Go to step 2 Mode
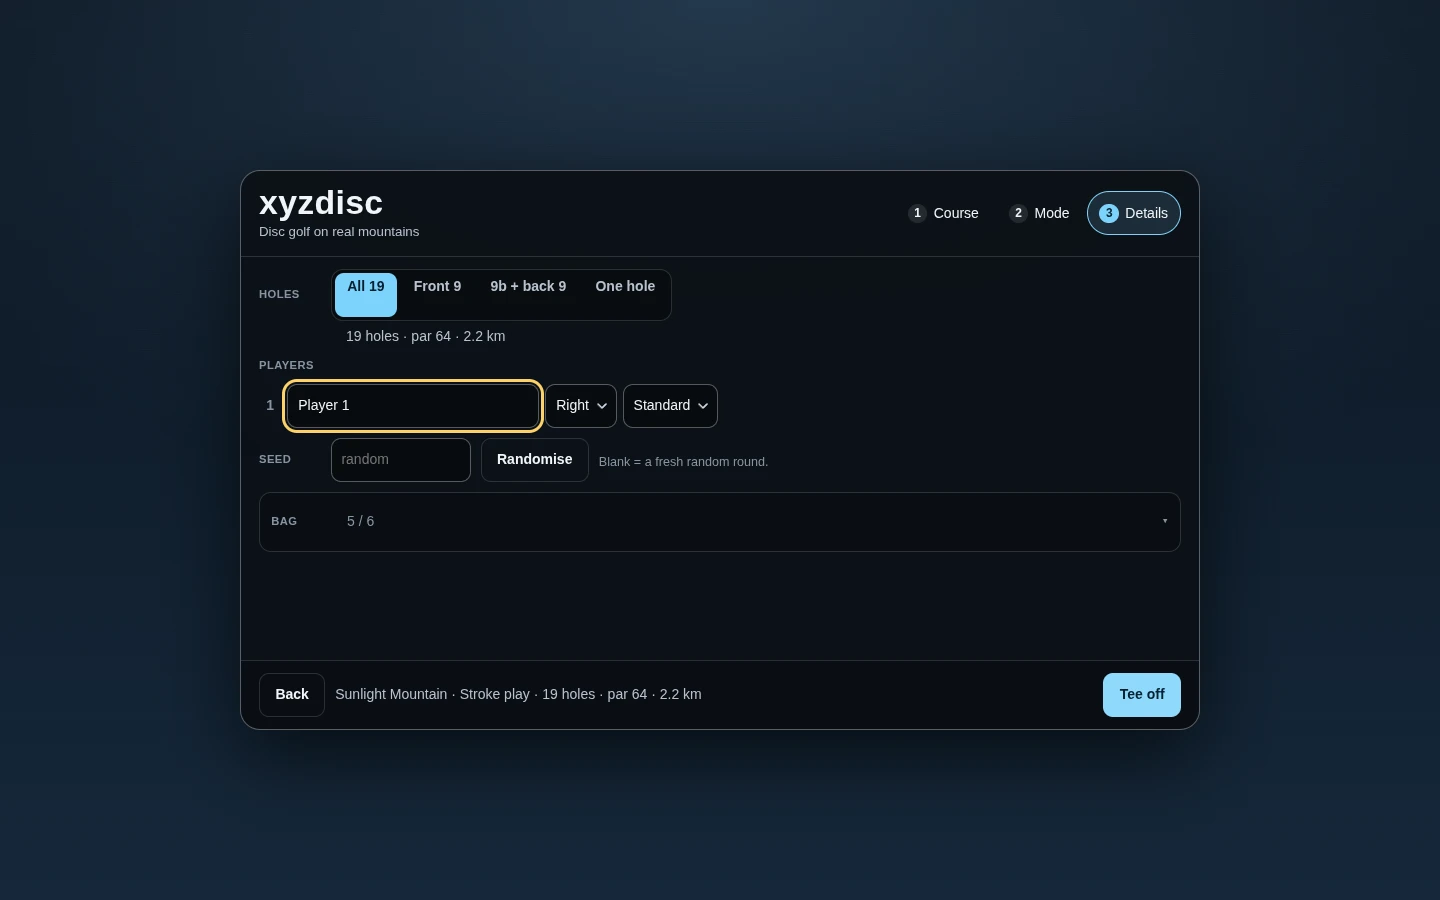This screenshot has height=900, width=1440. (x=1039, y=213)
